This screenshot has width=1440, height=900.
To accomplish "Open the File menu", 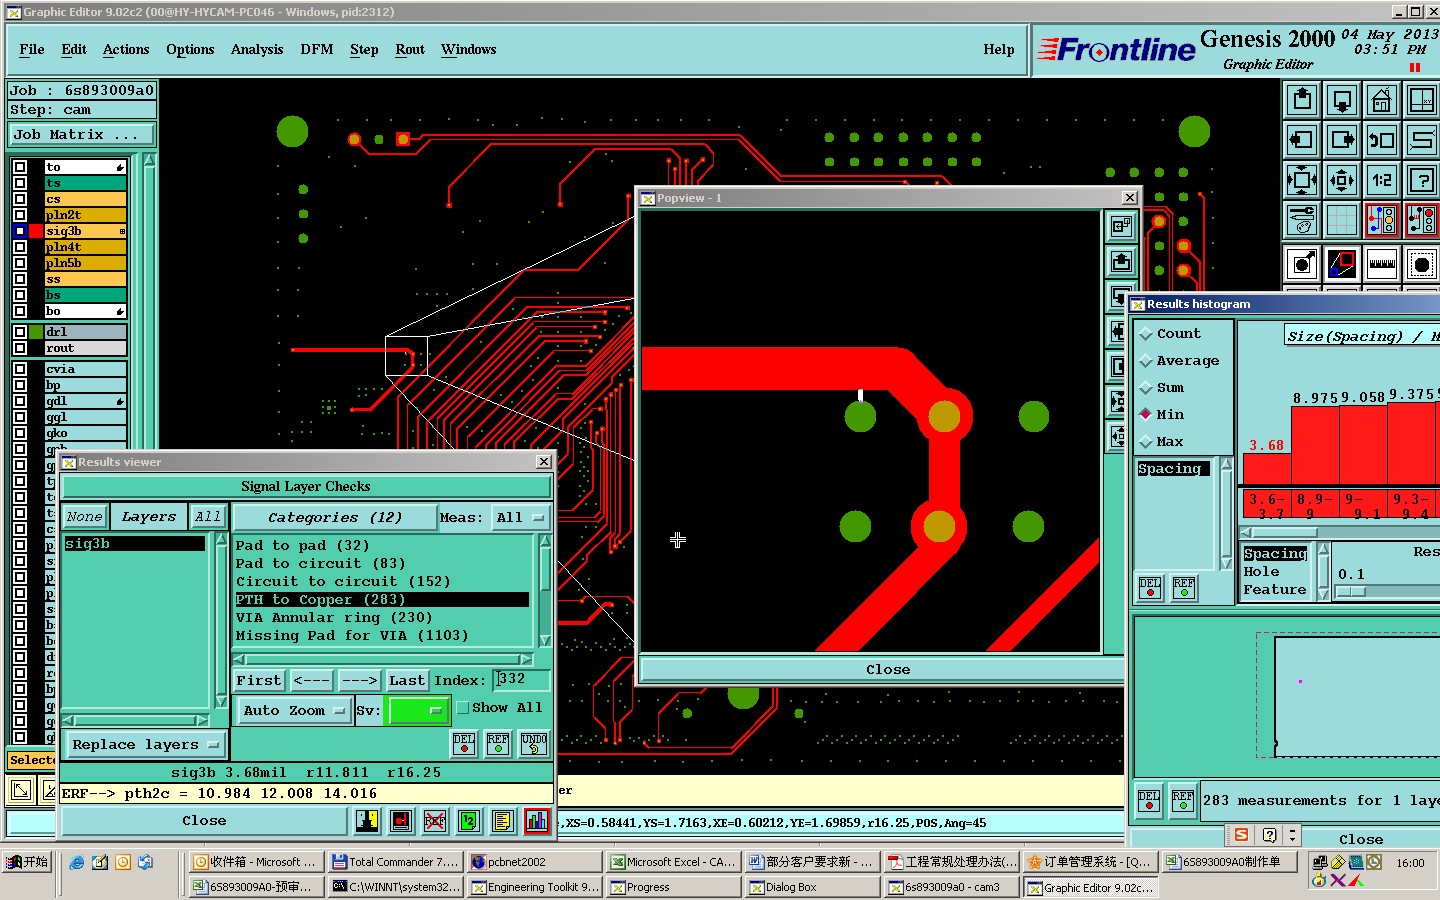I will point(32,50).
